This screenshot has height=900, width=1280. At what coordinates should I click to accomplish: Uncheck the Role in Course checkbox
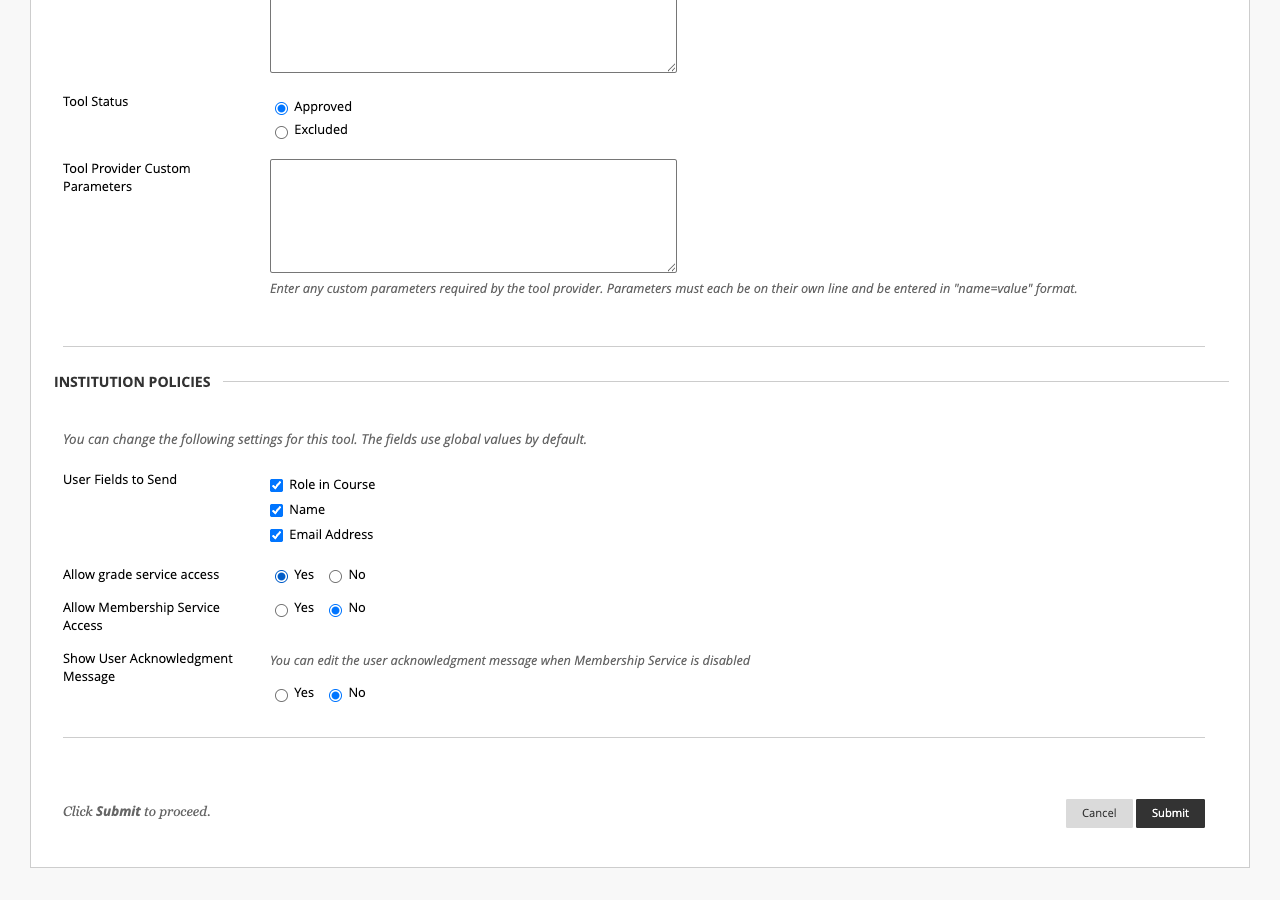click(277, 486)
